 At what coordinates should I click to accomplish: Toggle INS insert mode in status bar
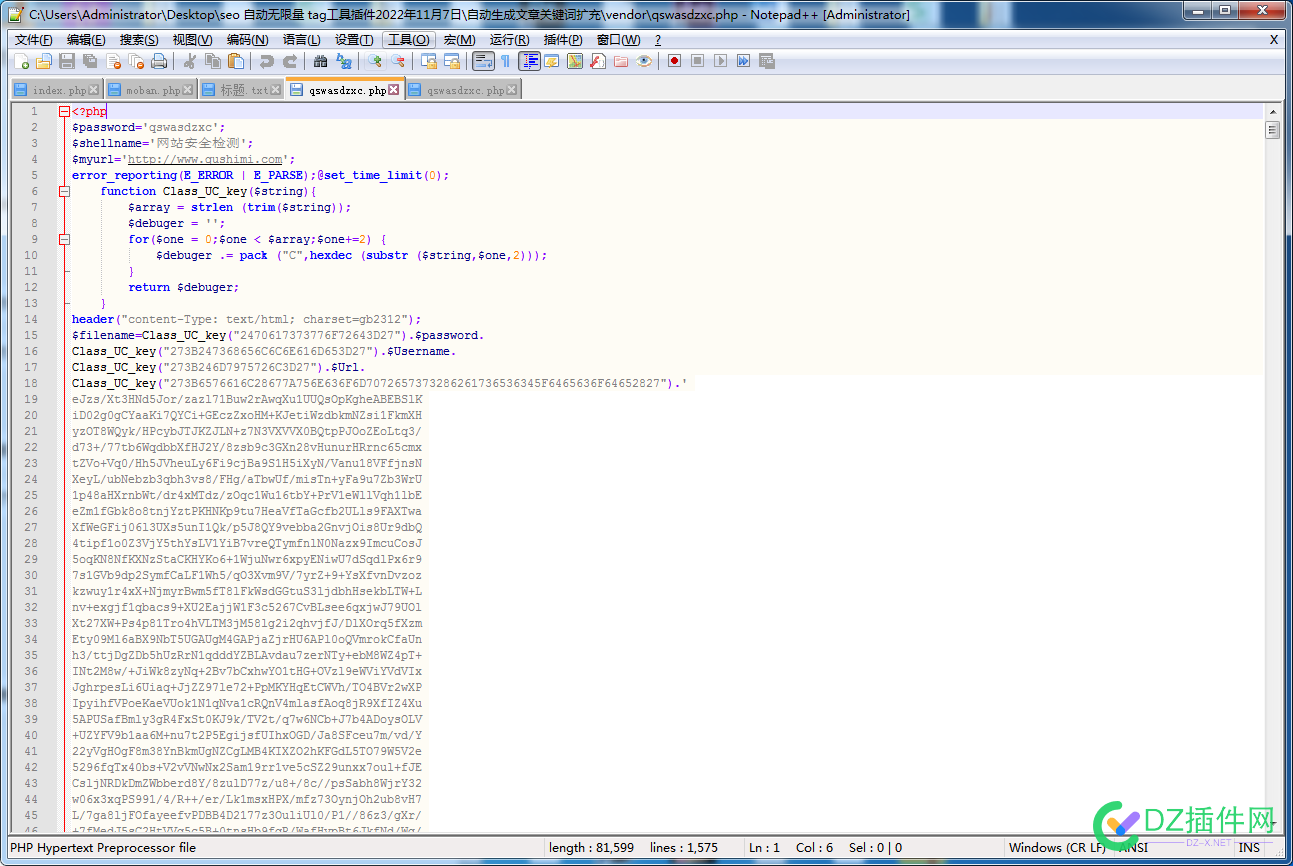tap(1250, 848)
